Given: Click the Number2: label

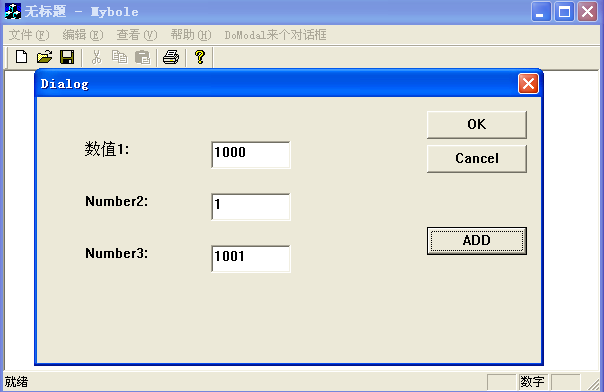Looking at the screenshot, I should (116, 201).
